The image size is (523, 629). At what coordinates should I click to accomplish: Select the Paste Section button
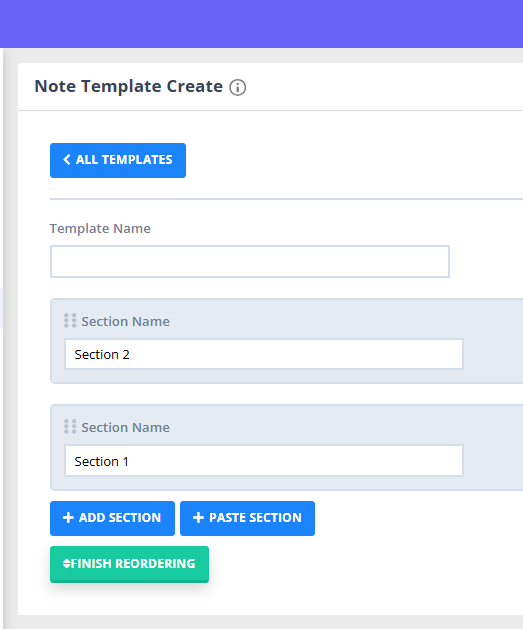247,518
